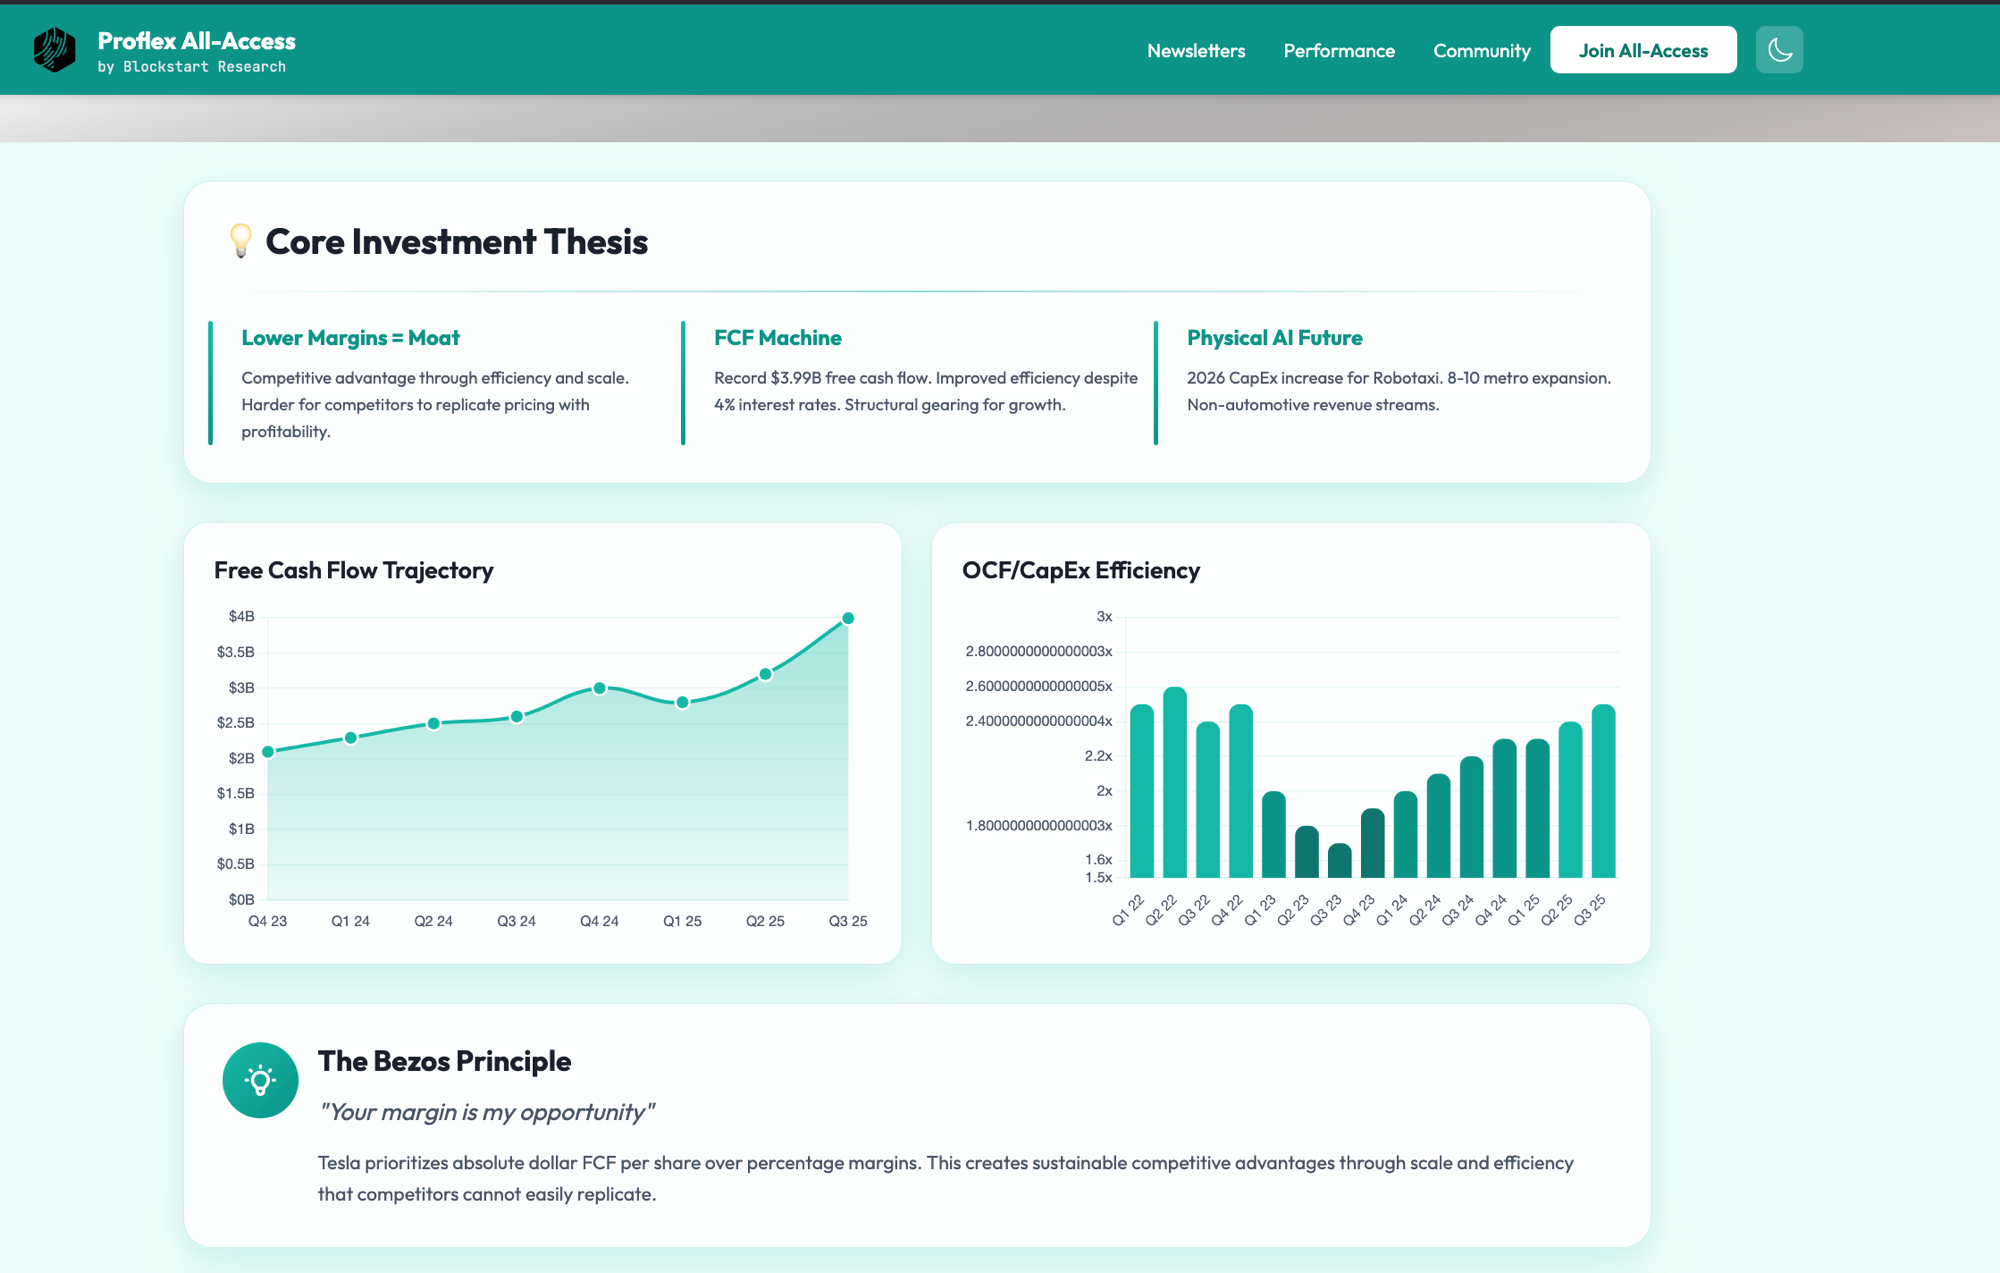Click the Q3 25 bar in OCF/CapEx chart
Viewport: 2000px width, 1273px height.
[1604, 791]
